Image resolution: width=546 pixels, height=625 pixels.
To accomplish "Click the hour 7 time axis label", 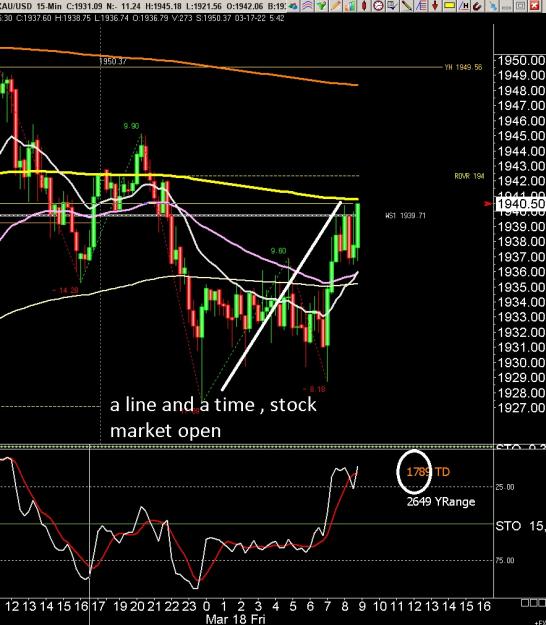I will pyautogui.click(x=328, y=606).
